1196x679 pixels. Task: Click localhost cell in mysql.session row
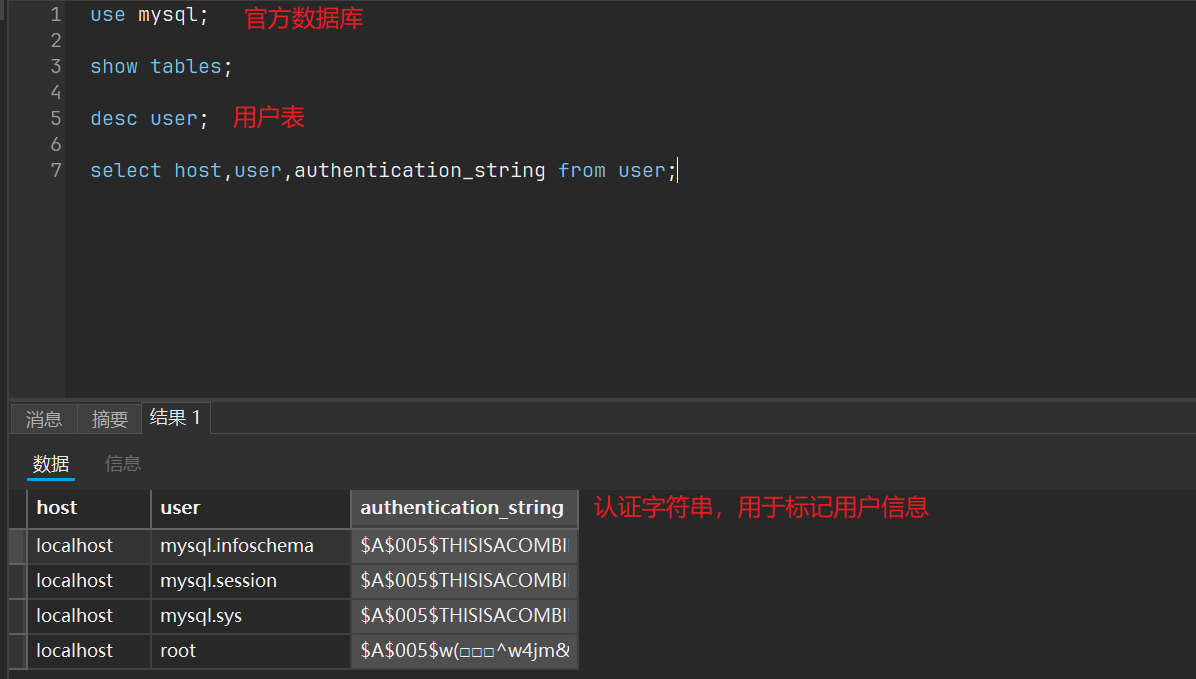pyautogui.click(x=88, y=581)
